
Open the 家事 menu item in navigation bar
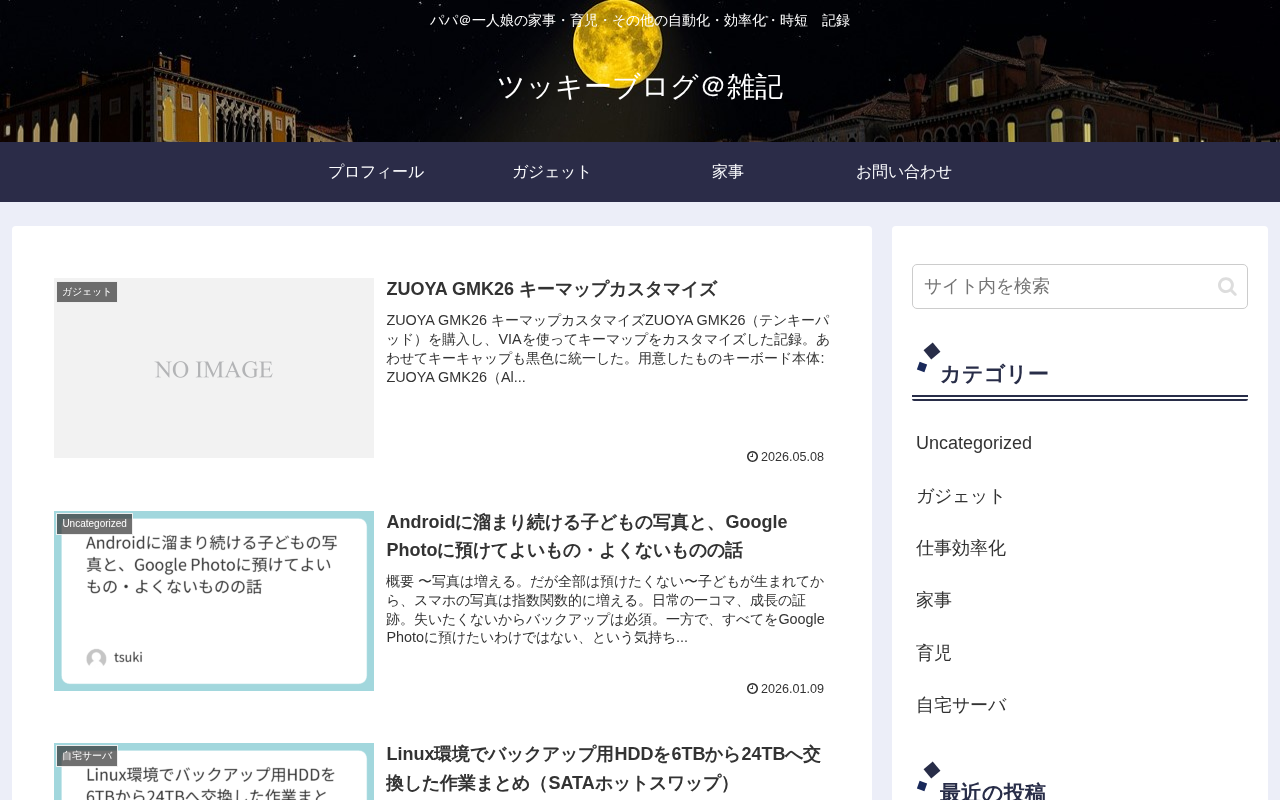point(728,172)
